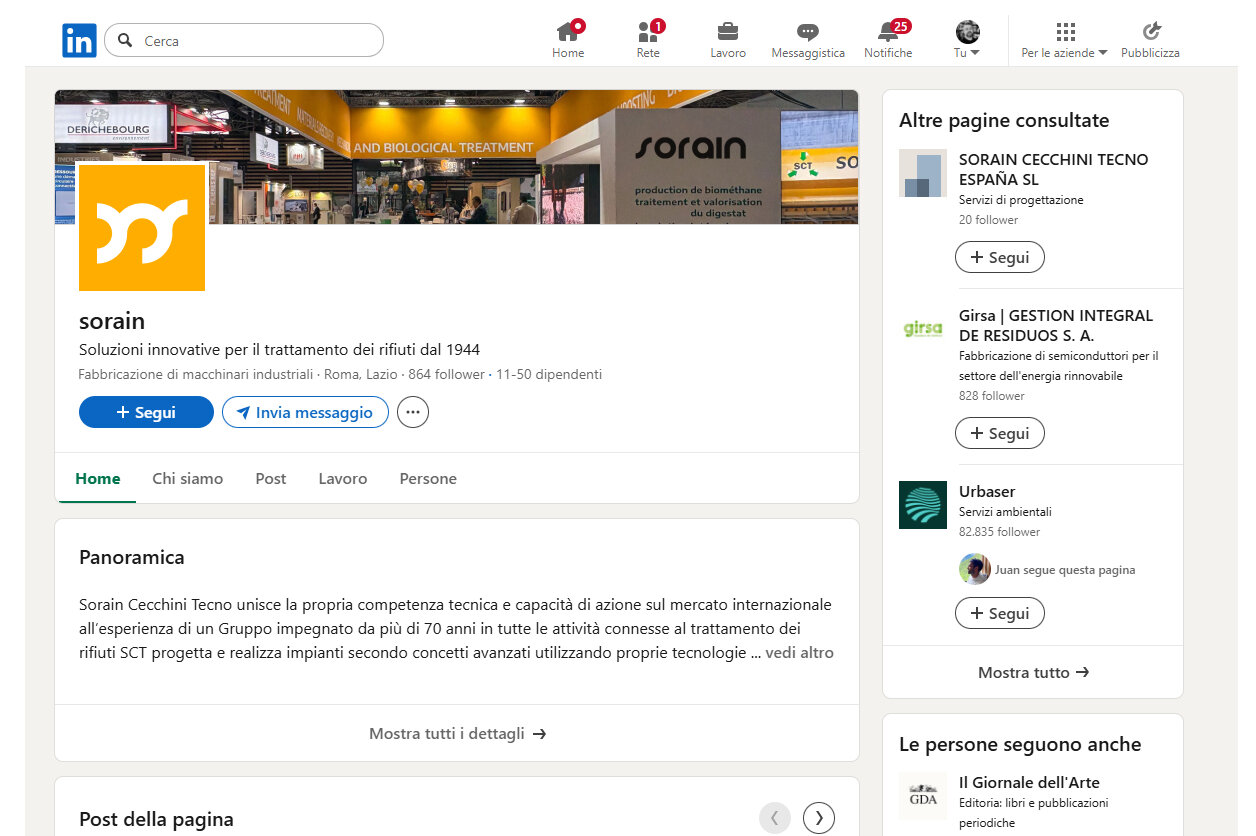This screenshot has height=836, width=1256.
Task: Click the profile avatar labeled Tu
Action: (x=967, y=32)
